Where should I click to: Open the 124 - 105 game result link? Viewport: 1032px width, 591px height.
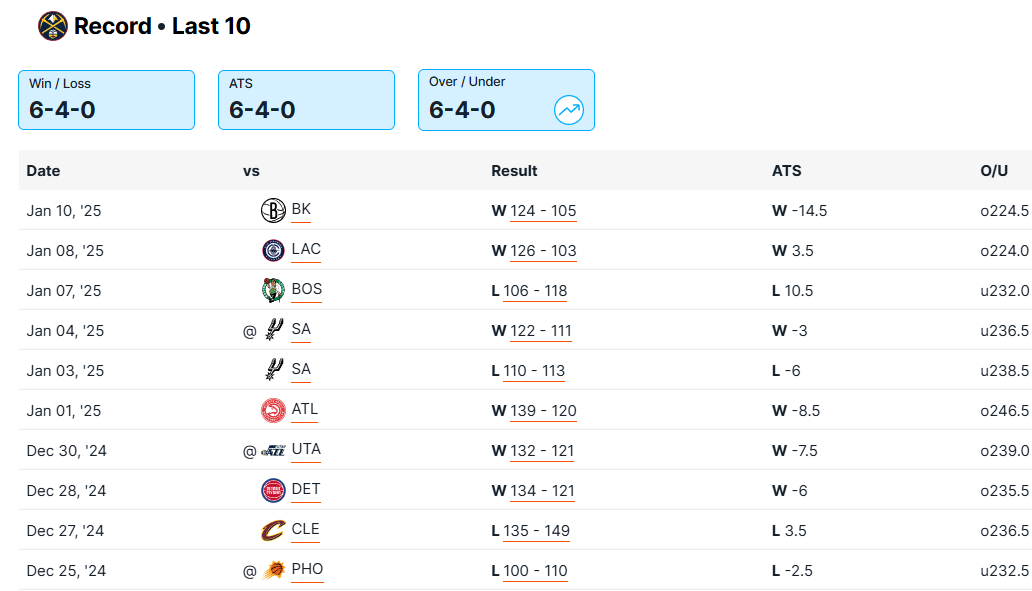coord(543,211)
